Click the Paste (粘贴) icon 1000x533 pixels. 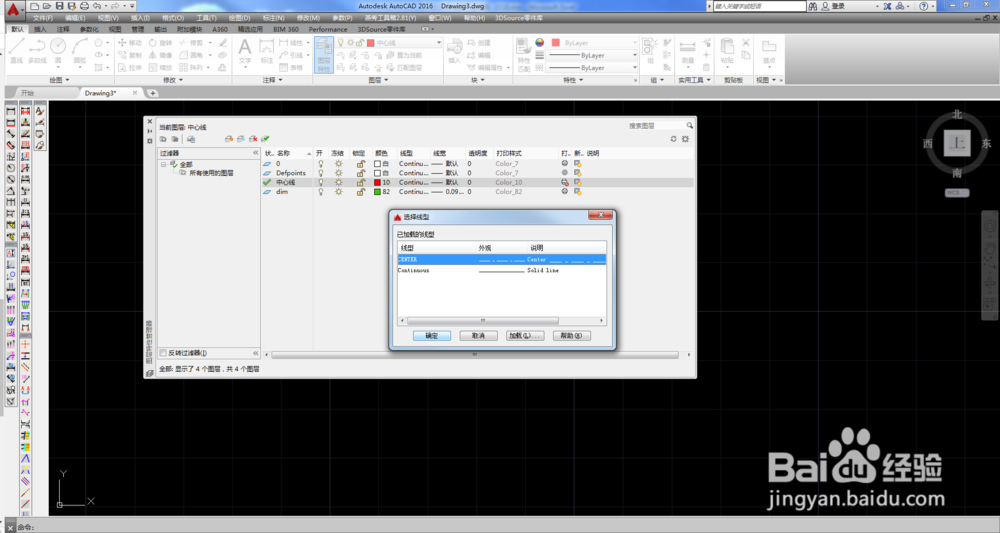[x=727, y=50]
